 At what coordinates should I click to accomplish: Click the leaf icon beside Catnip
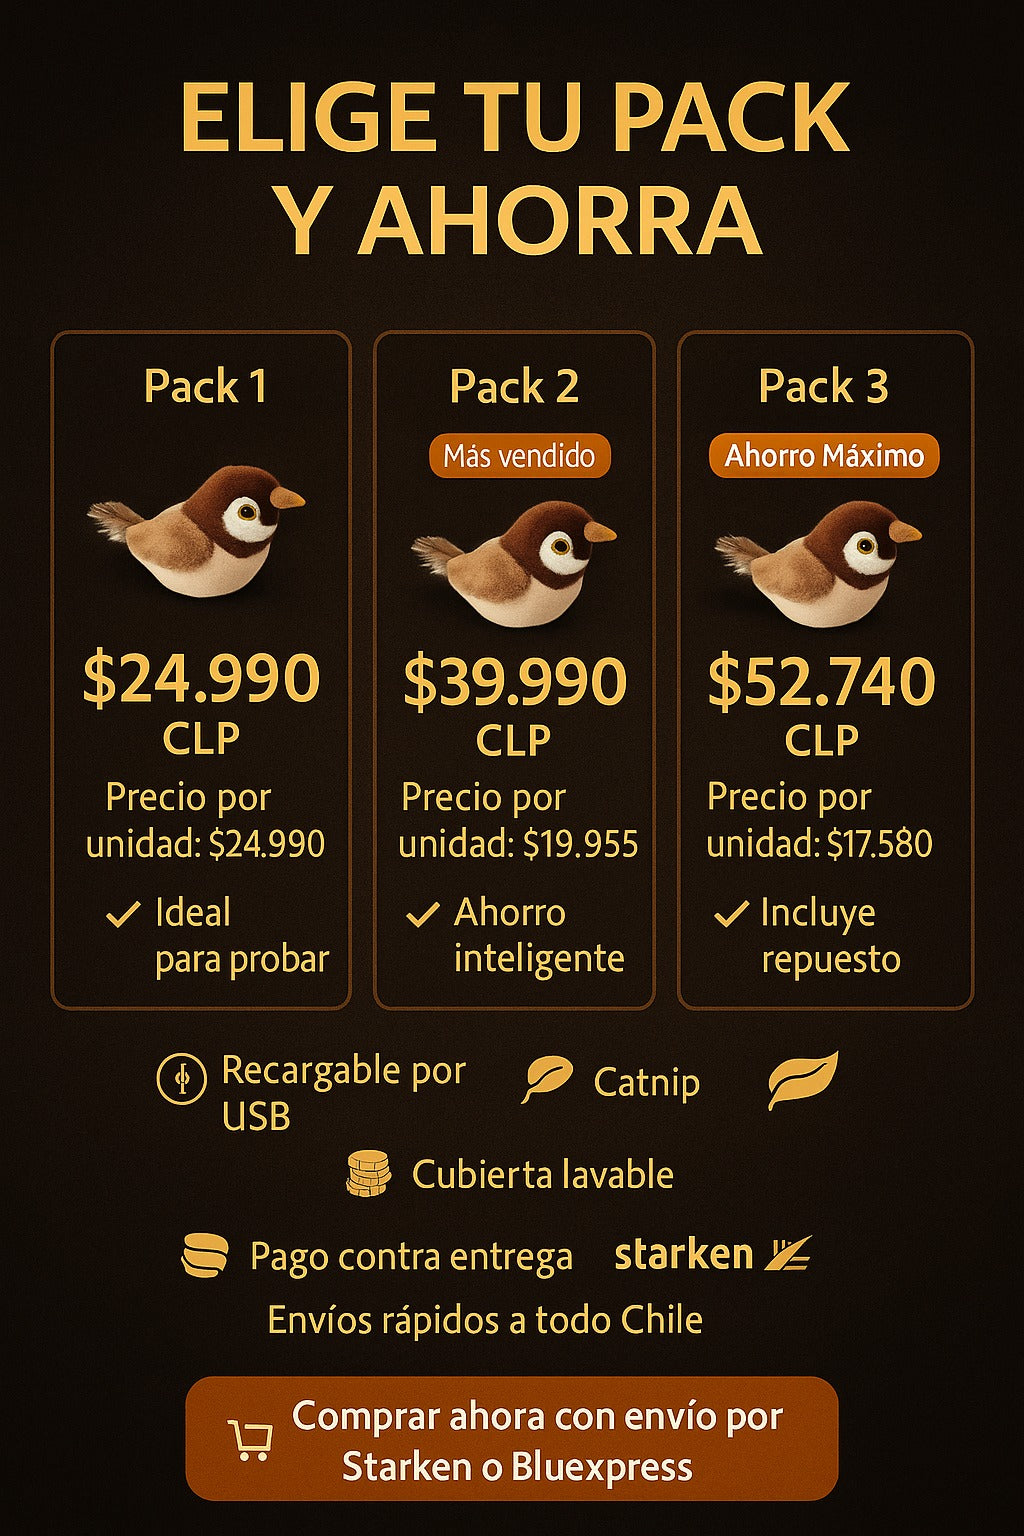tap(547, 1080)
